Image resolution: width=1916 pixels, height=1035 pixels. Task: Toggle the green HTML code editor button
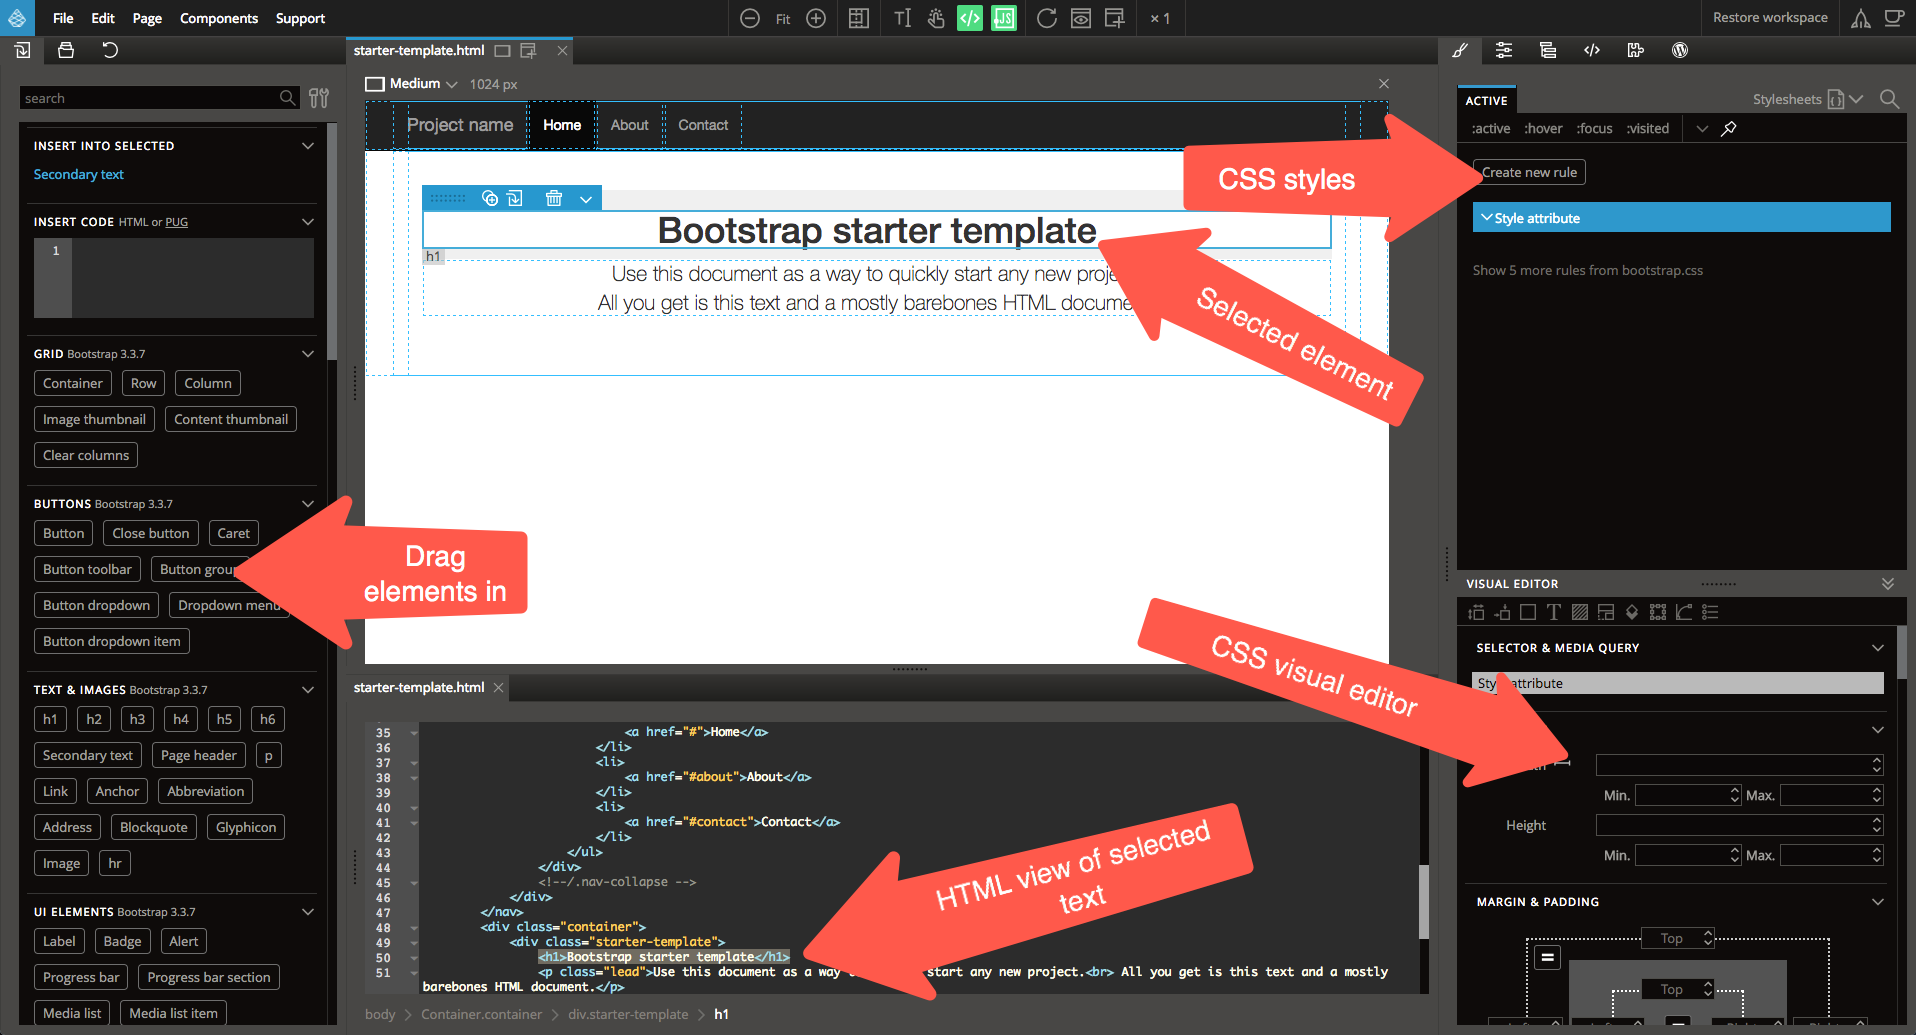pos(970,18)
